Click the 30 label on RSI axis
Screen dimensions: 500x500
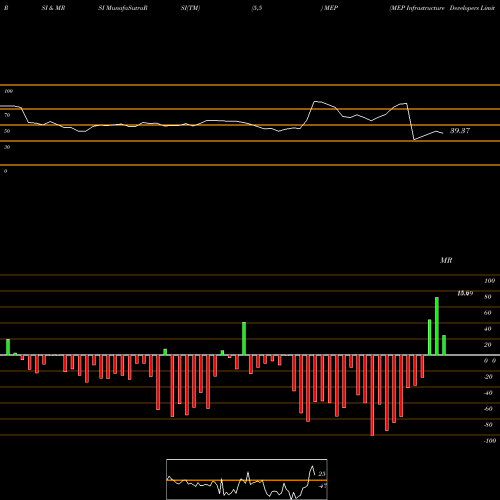[7, 147]
